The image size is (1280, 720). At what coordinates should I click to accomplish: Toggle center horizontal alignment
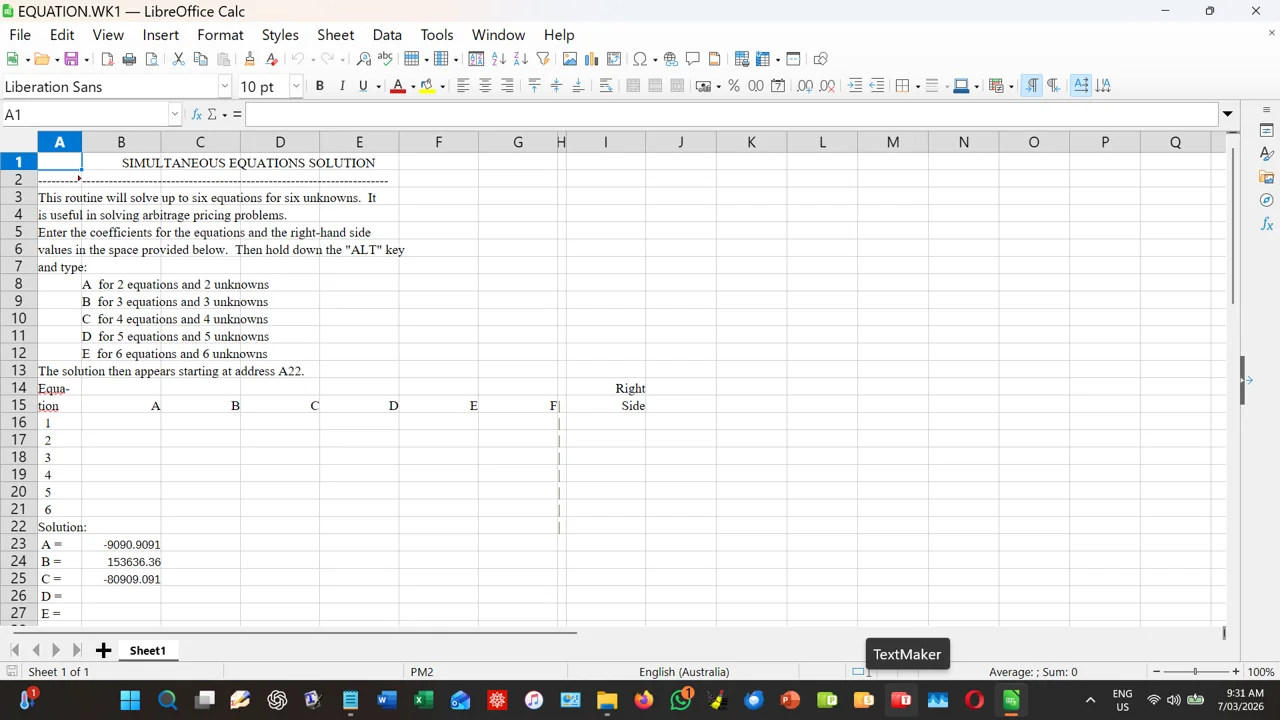485,86
